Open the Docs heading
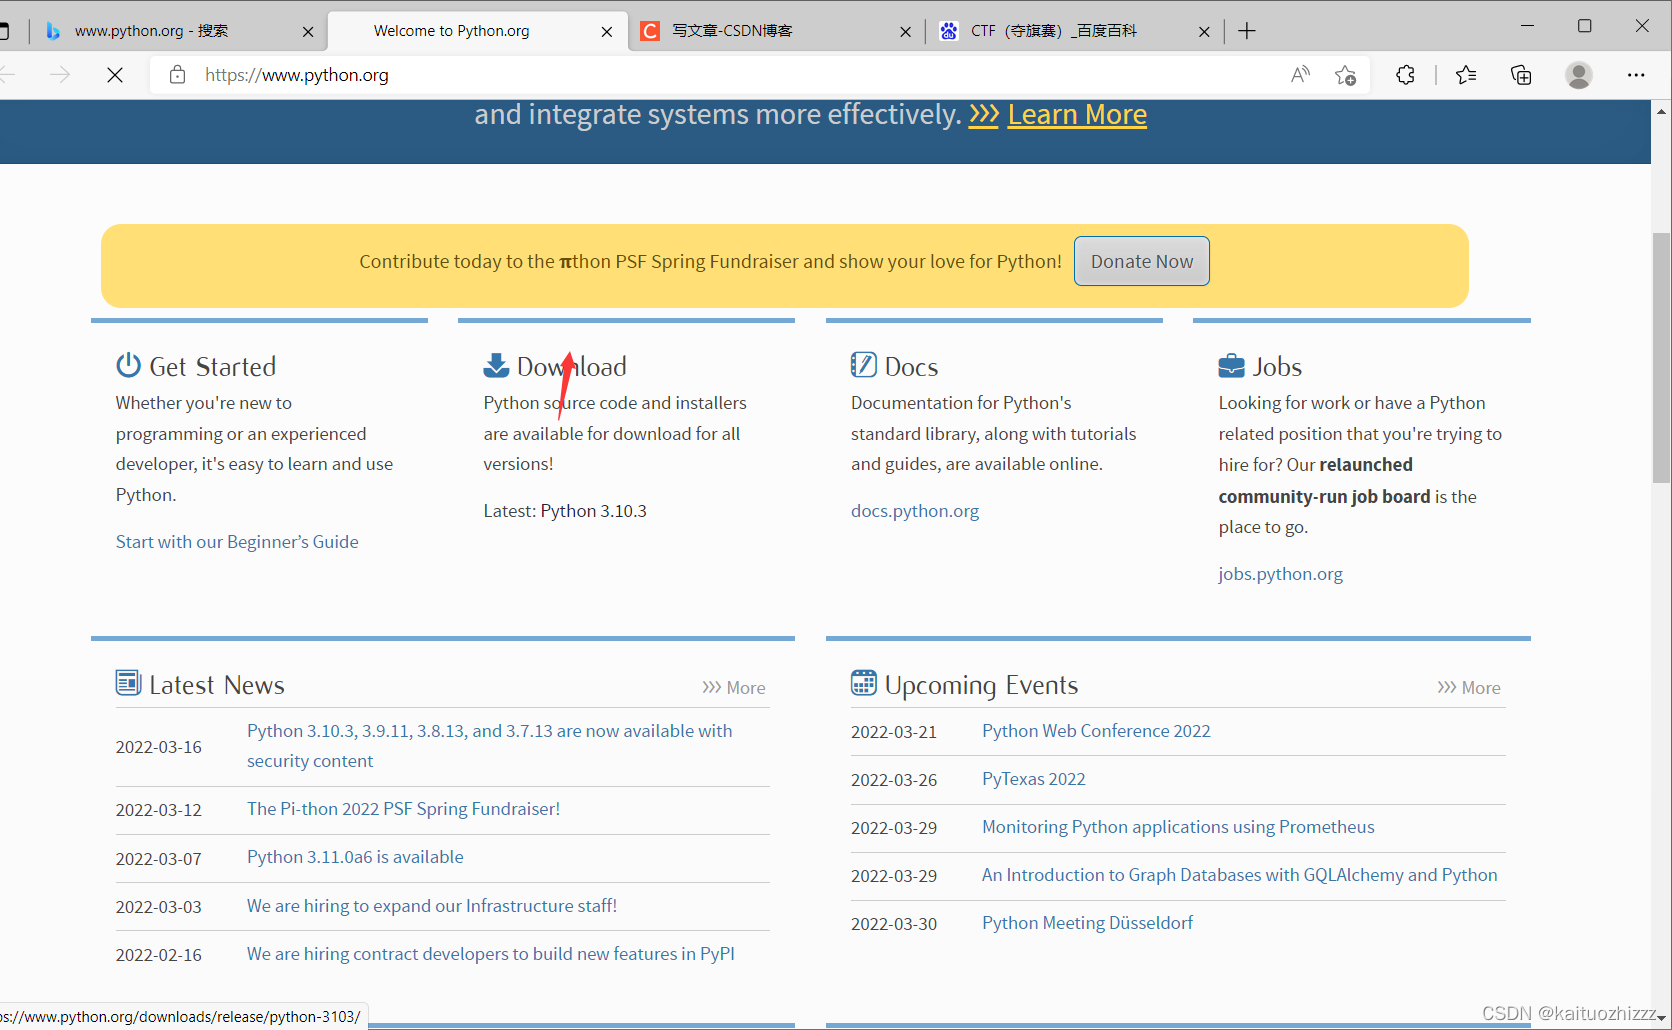The width and height of the screenshot is (1672, 1030). click(911, 367)
